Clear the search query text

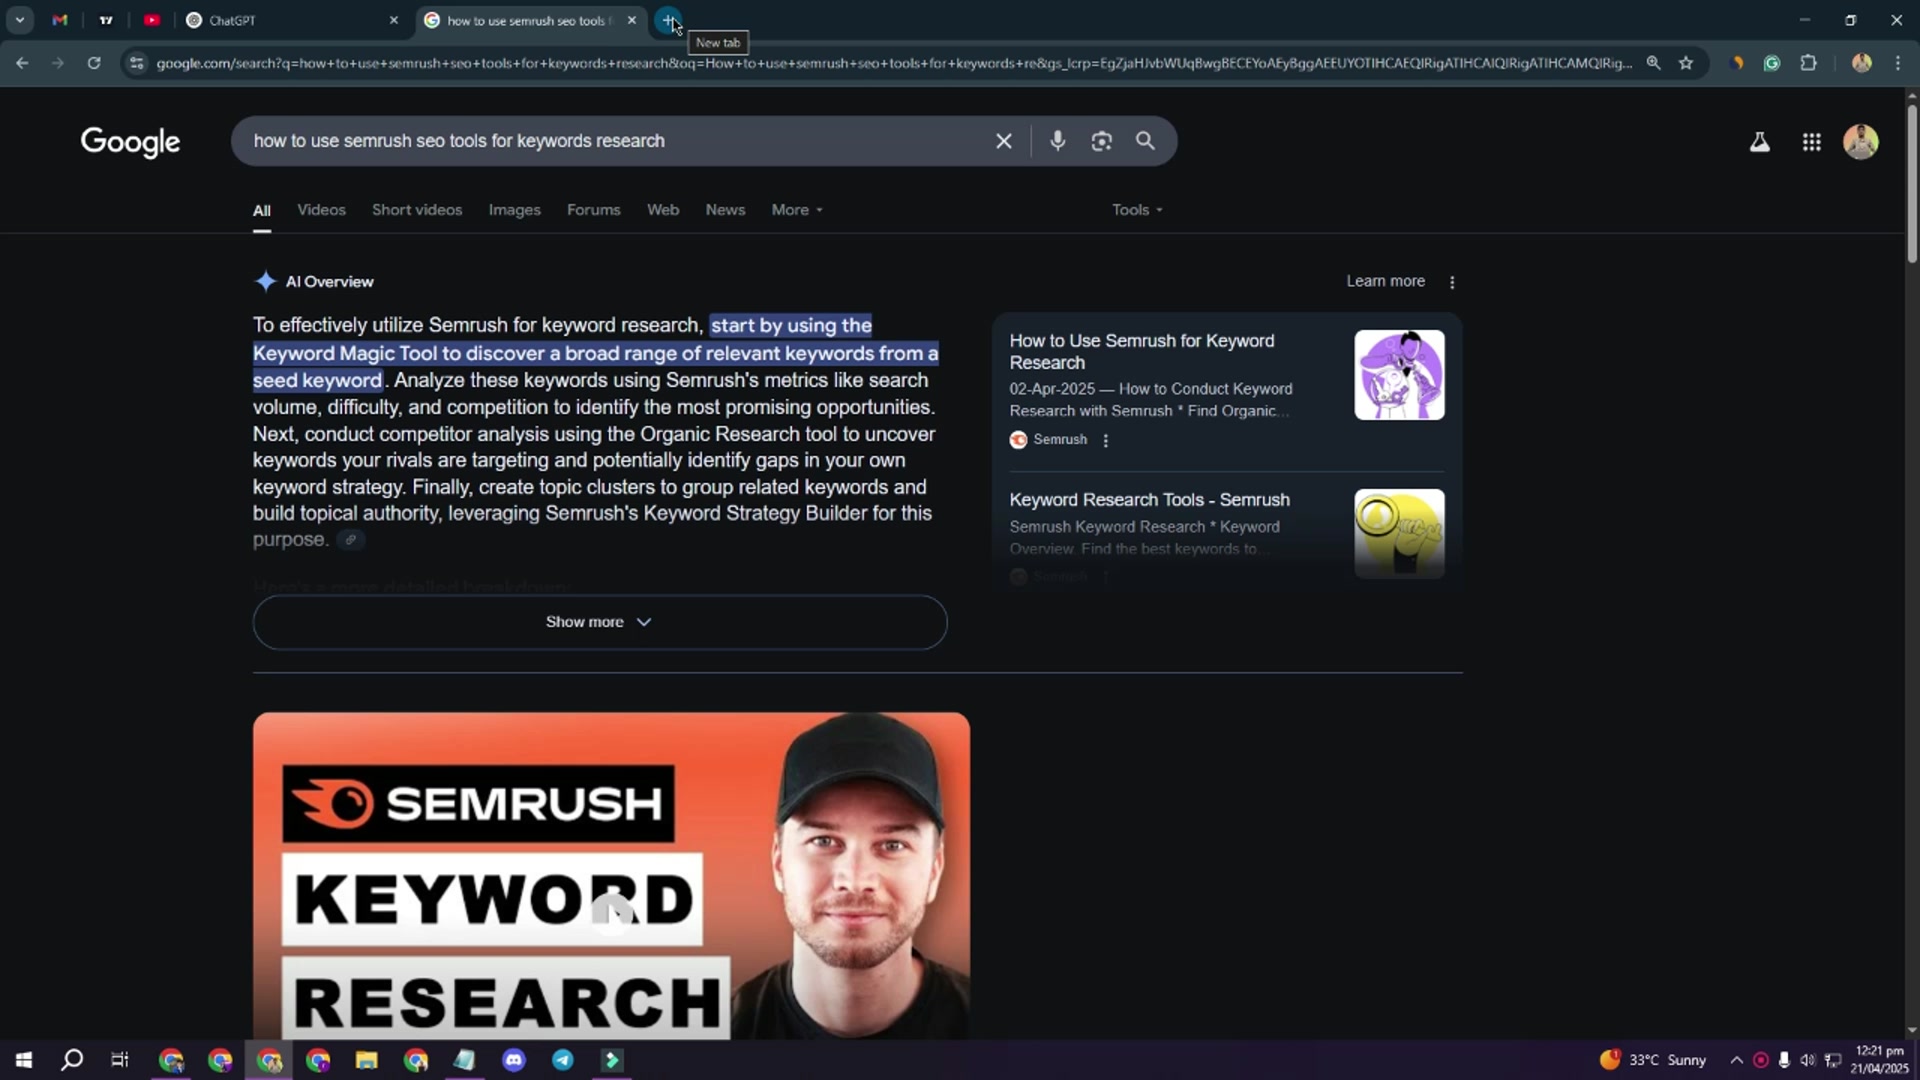[x=1004, y=141]
